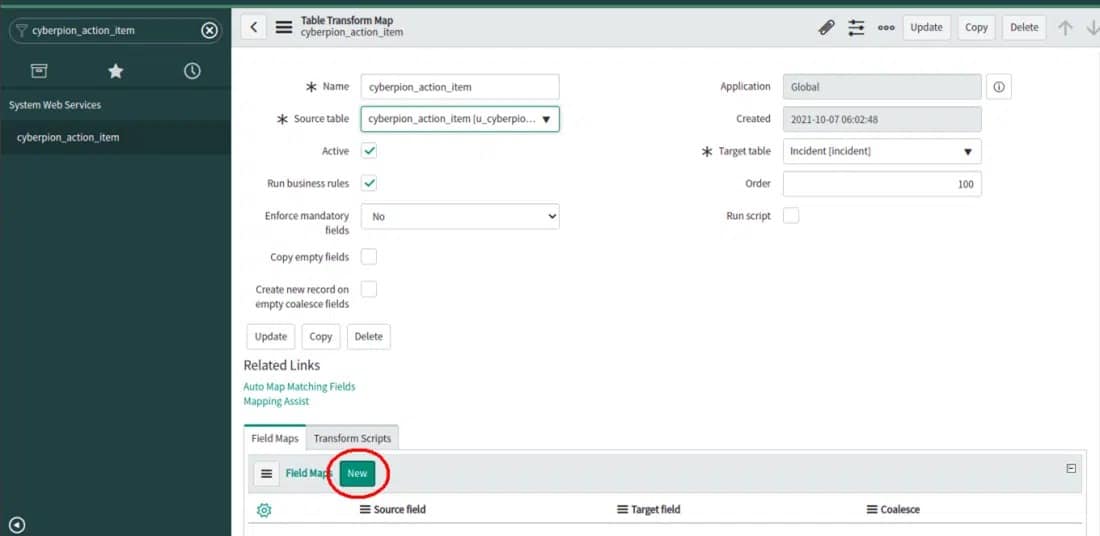The width and height of the screenshot is (1100, 536).
Task: Open Field Maps list hamburger menu
Action: click(x=266, y=474)
